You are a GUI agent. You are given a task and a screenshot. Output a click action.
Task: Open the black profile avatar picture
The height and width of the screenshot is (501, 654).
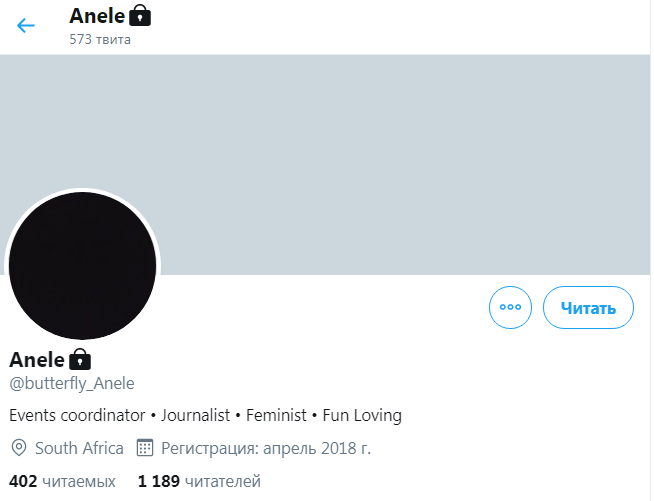pyautogui.click(x=82, y=265)
